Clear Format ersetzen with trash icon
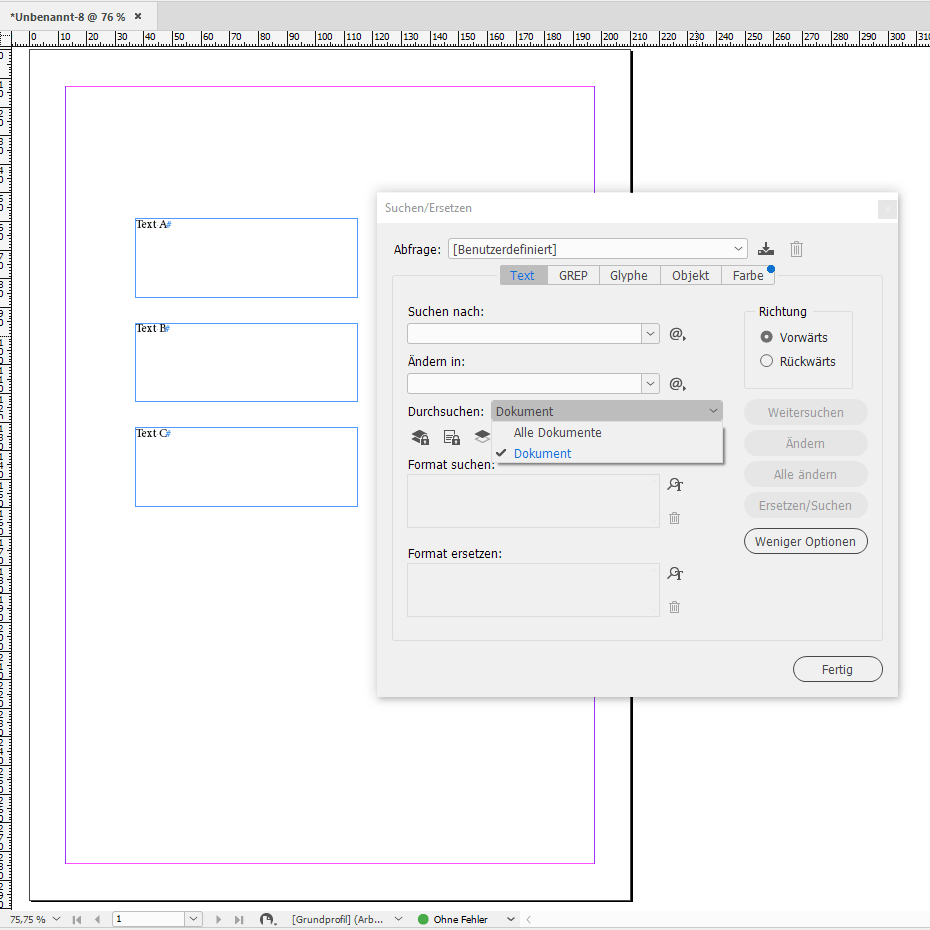This screenshot has width=930, height=930. coord(675,607)
